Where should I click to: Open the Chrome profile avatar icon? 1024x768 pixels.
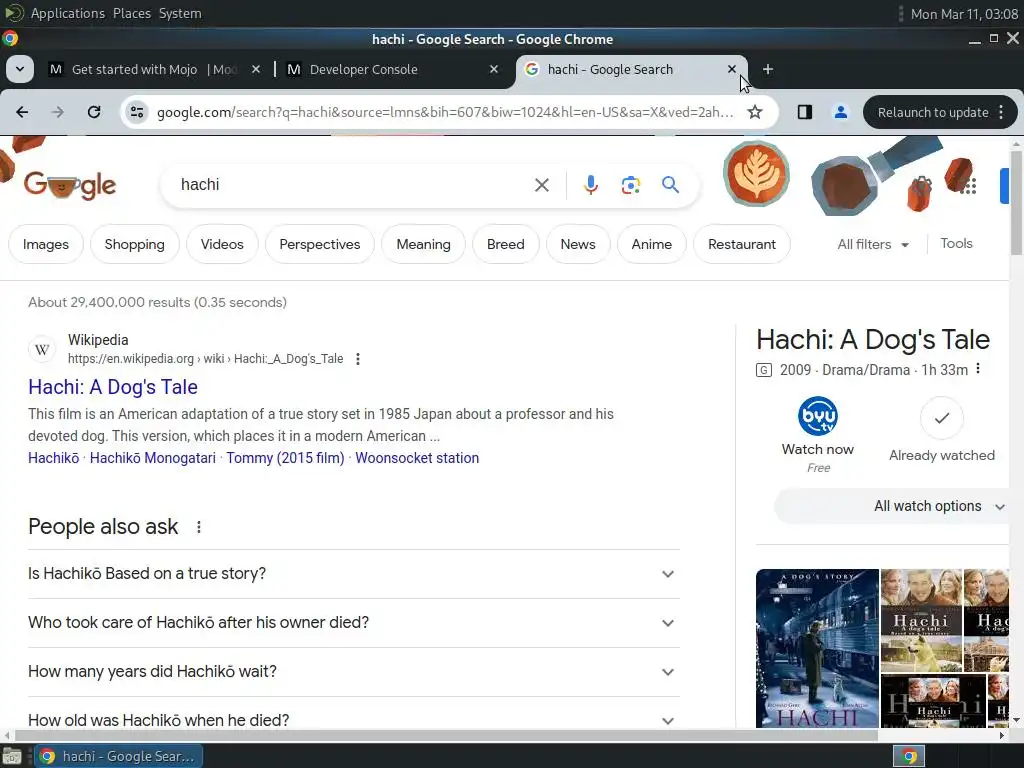pyautogui.click(x=840, y=112)
